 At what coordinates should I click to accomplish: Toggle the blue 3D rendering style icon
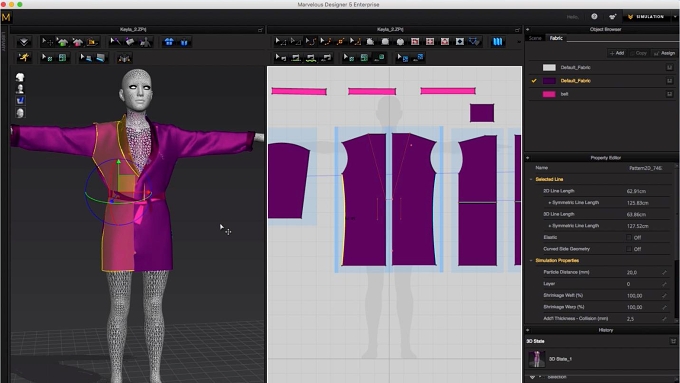[20, 101]
